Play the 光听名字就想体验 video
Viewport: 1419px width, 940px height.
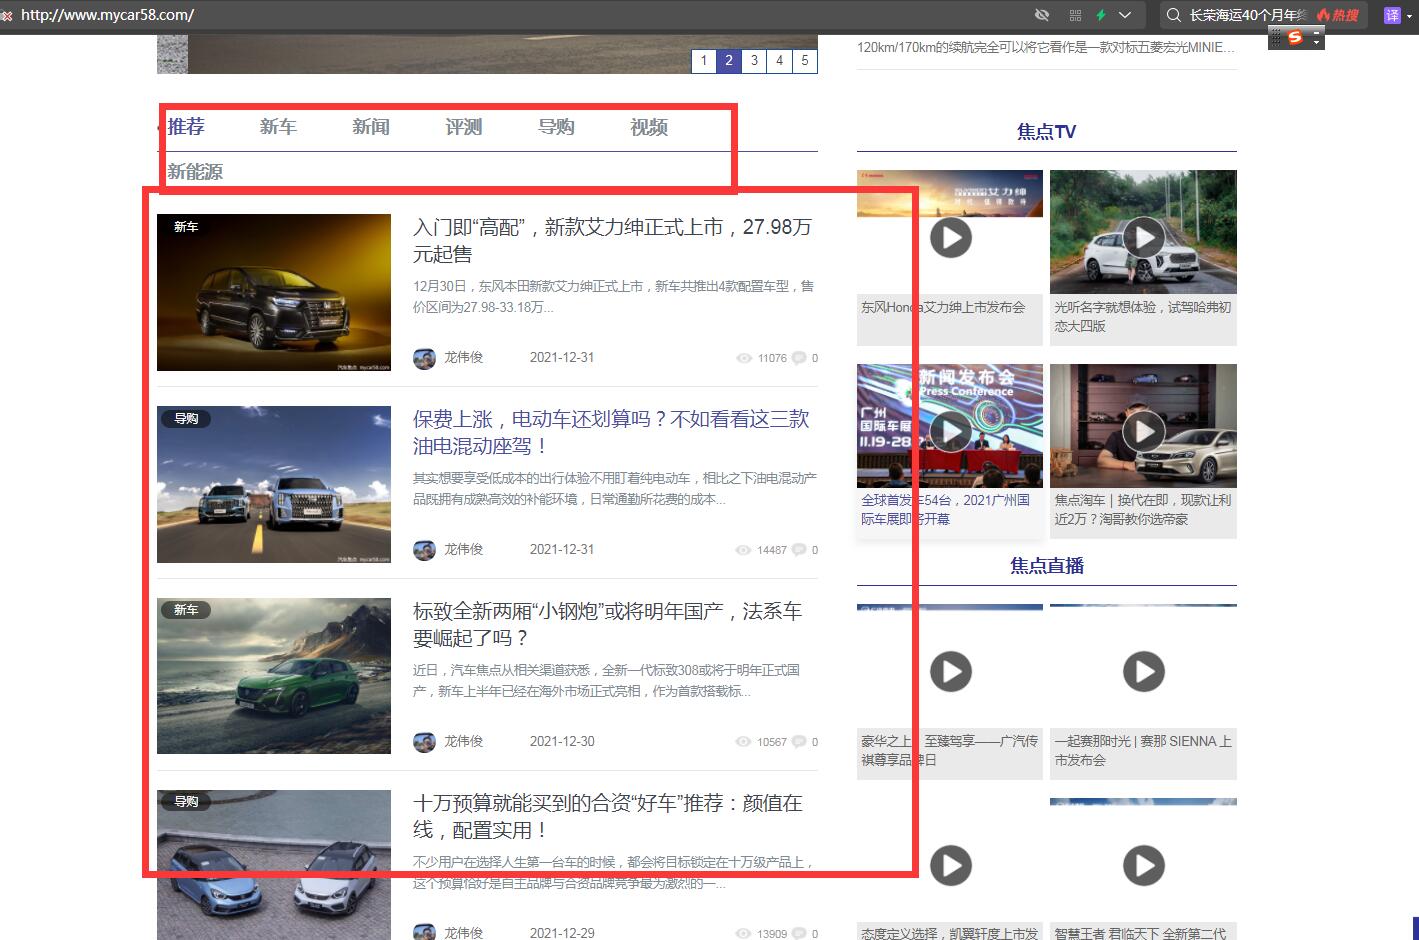[x=1143, y=238]
